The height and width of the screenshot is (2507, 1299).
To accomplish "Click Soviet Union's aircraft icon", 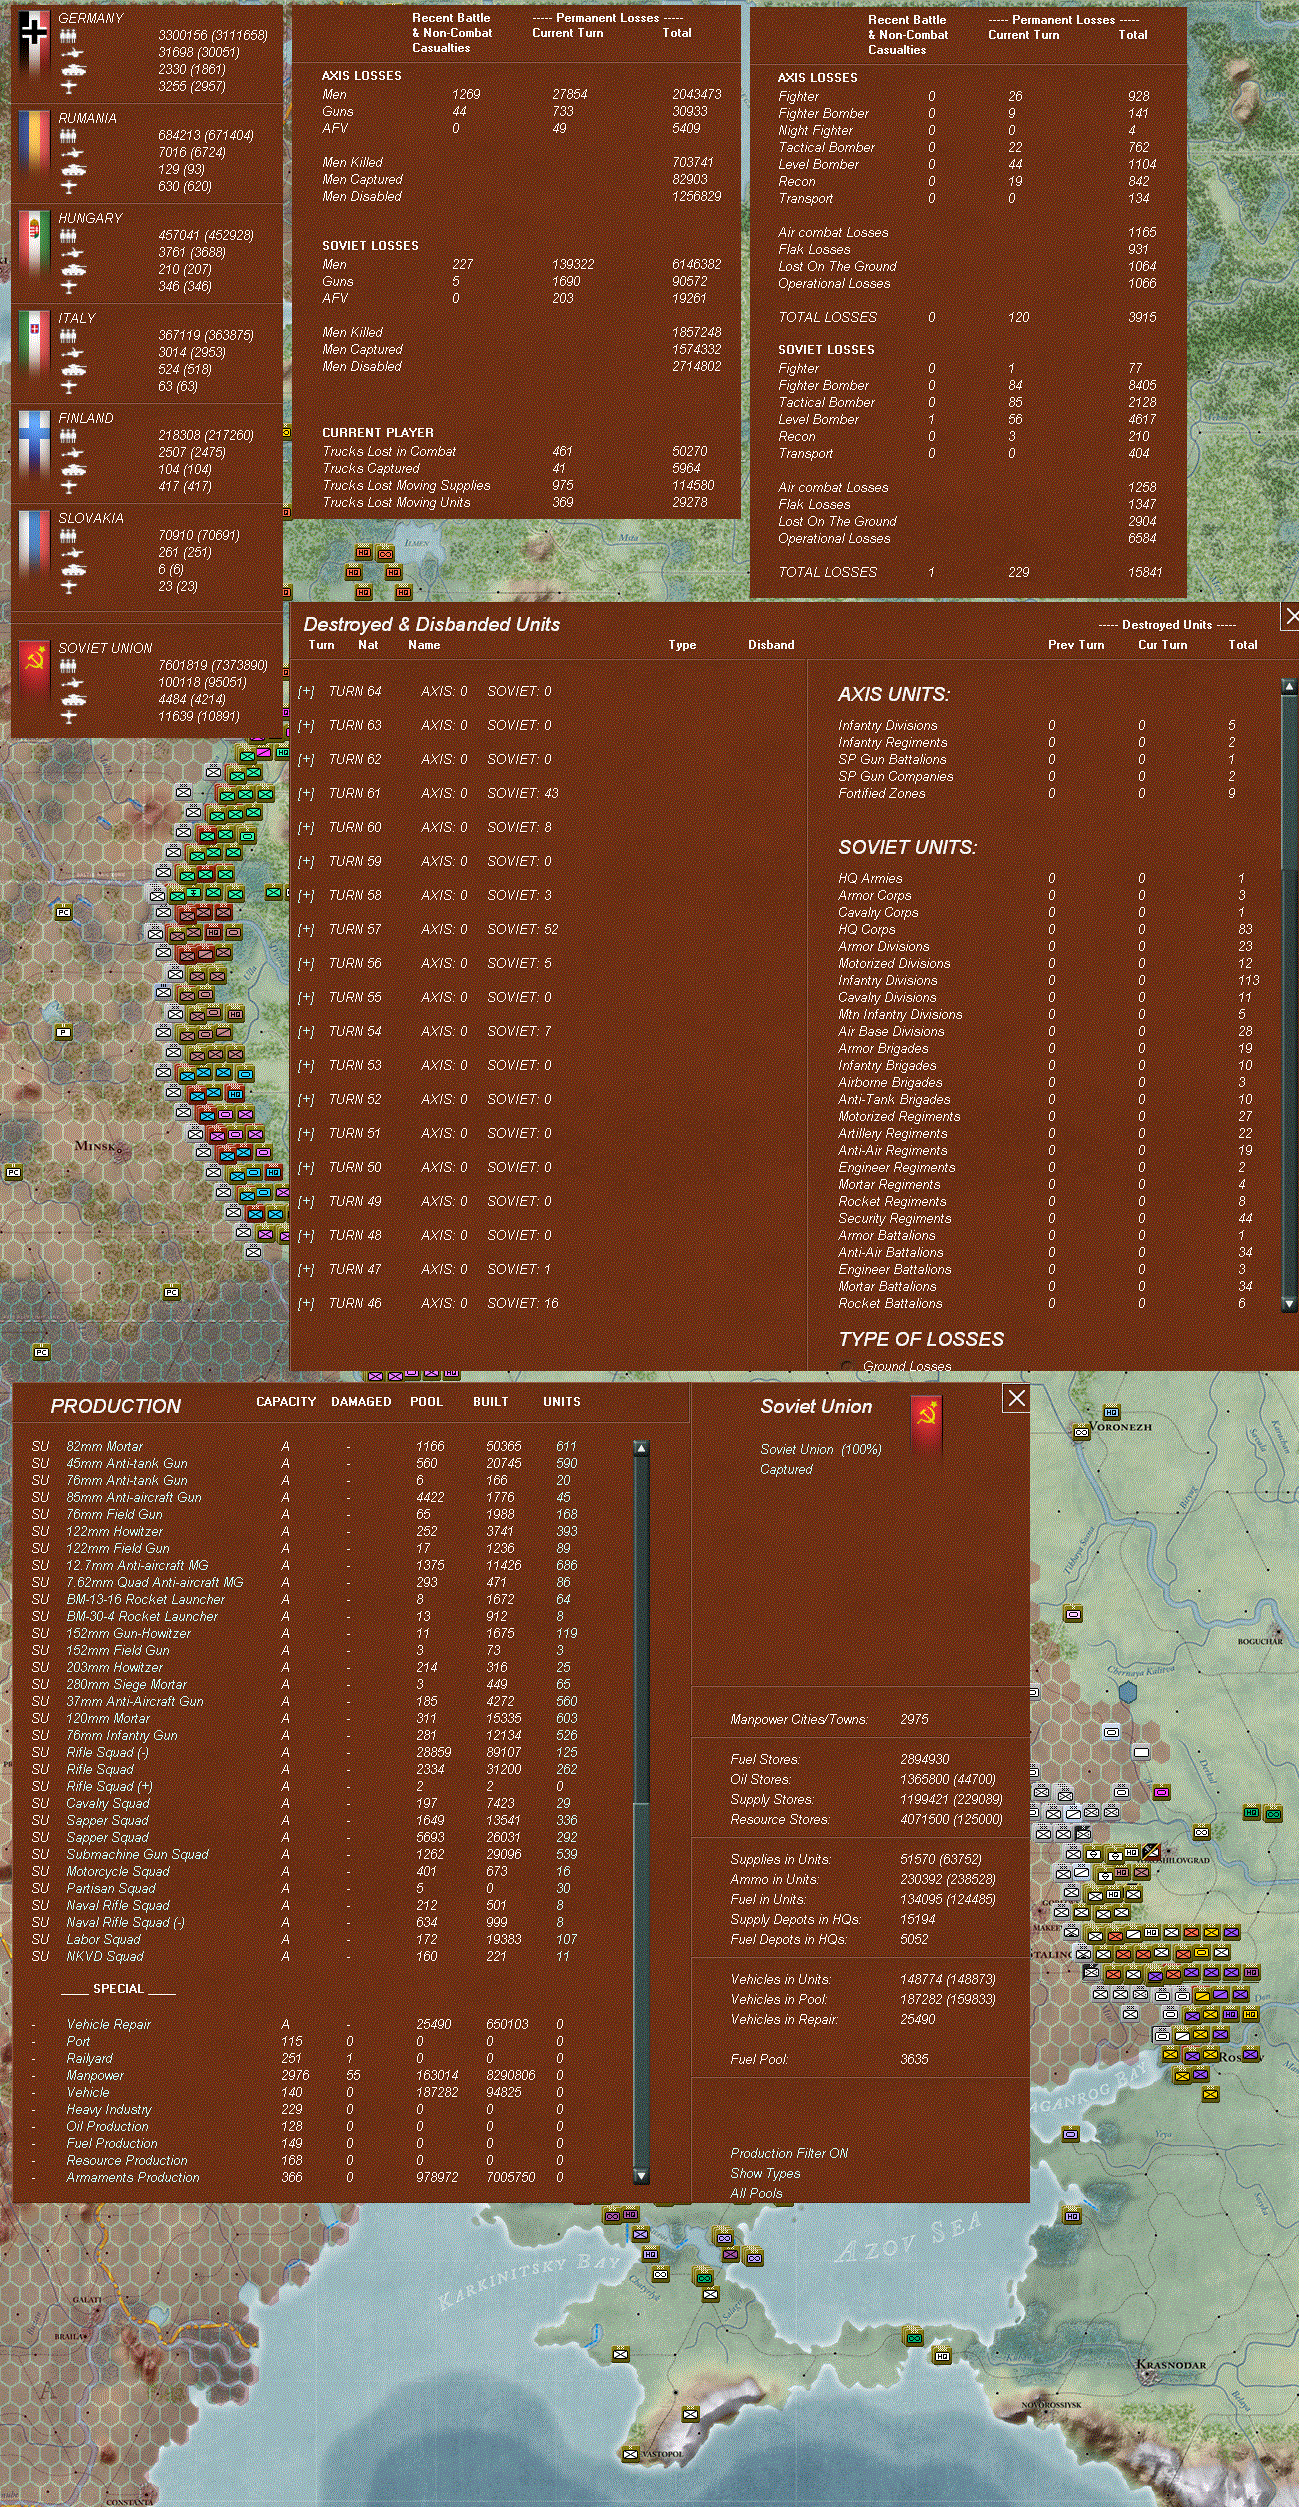I will point(68,717).
